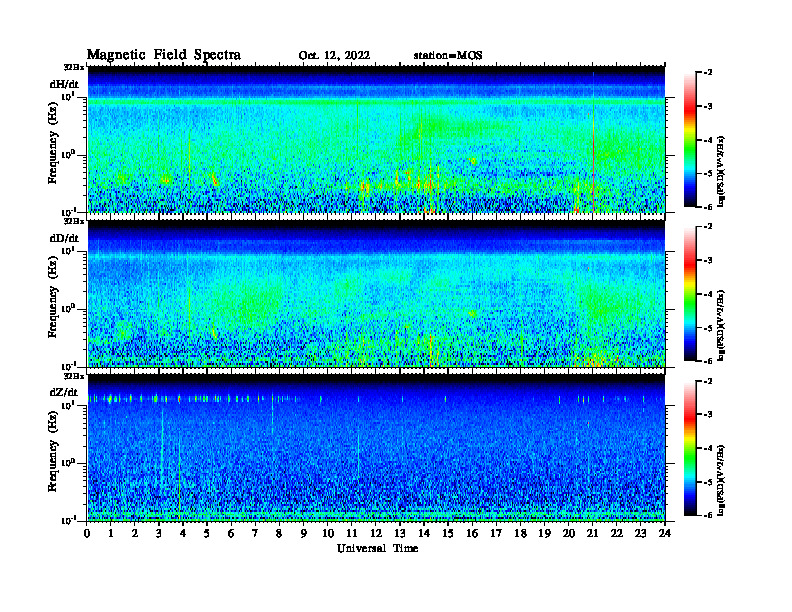Click hour tick label '24' on time axis
This screenshot has width=792, height=612.
point(665,533)
